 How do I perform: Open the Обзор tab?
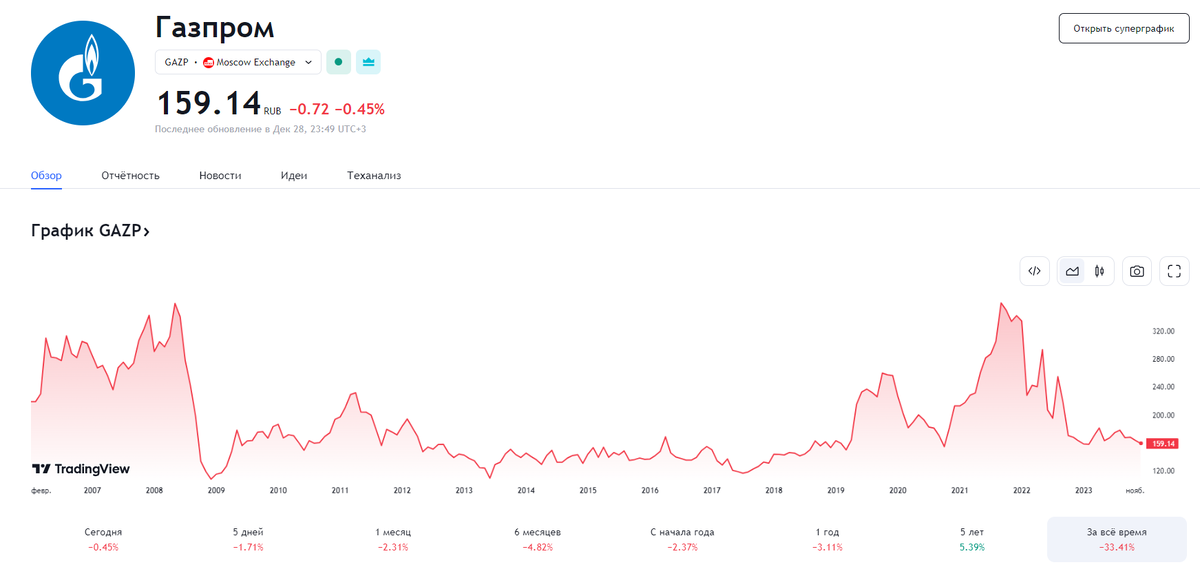pos(46,175)
